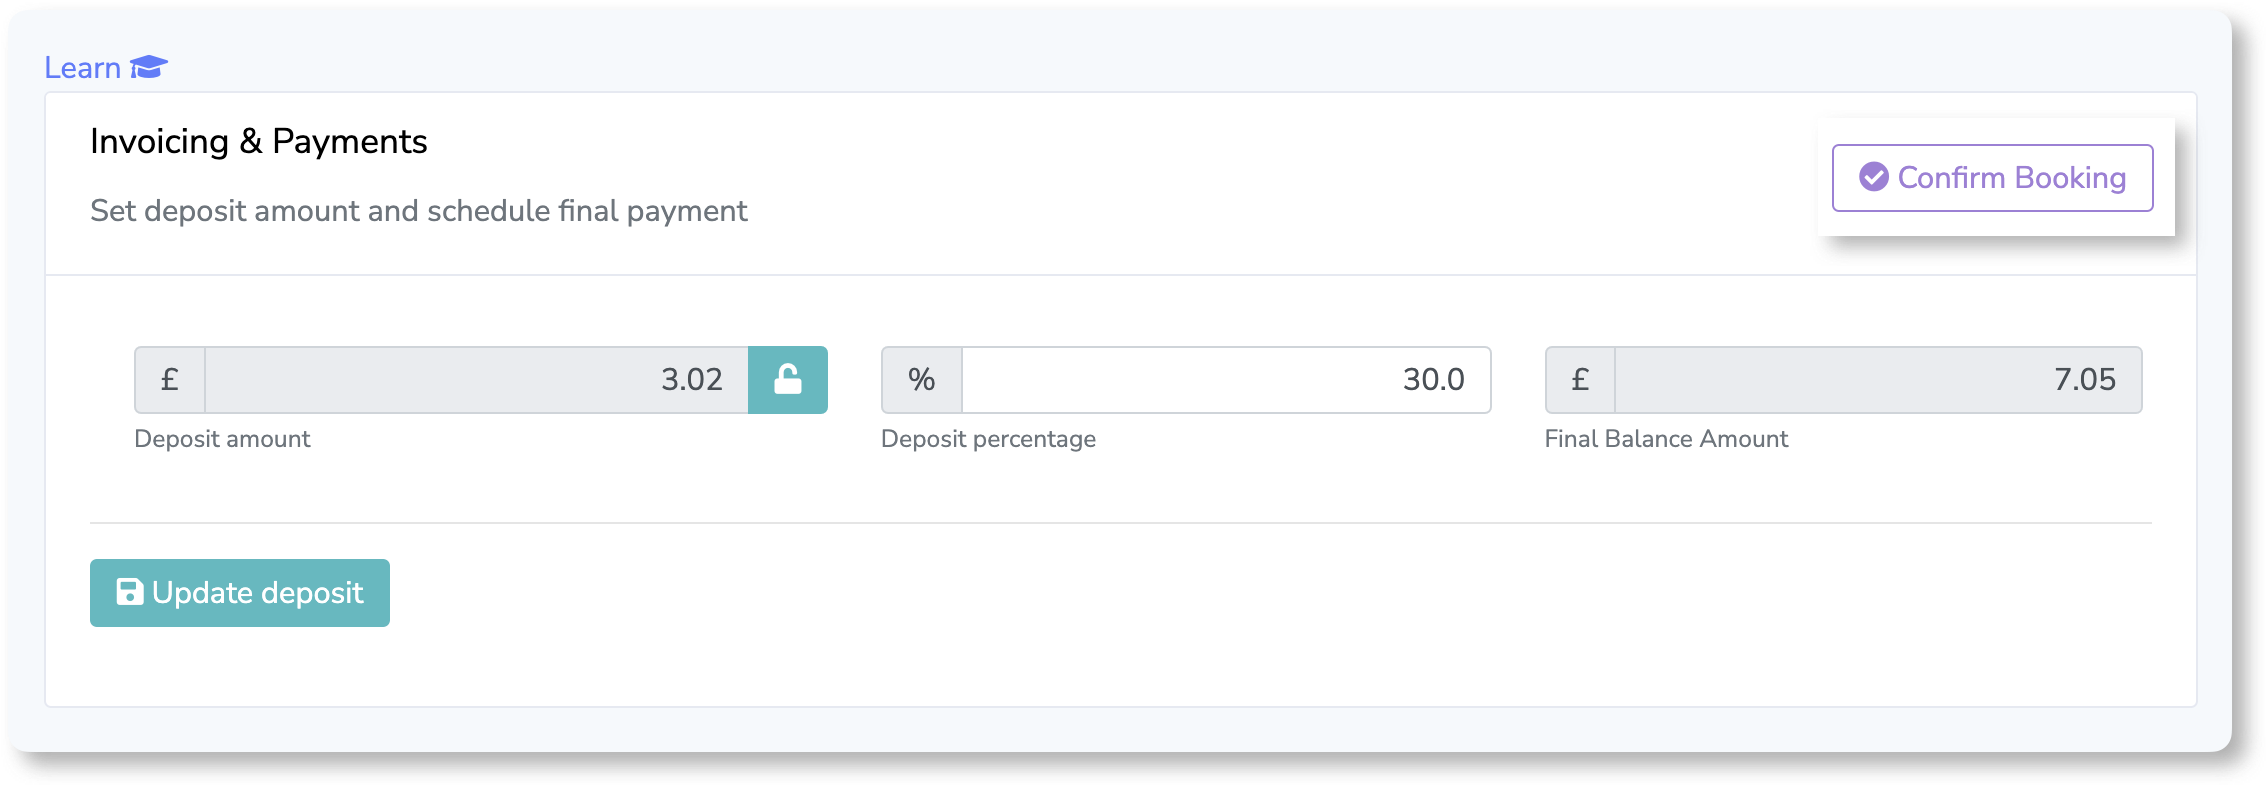Click the Invoicing & Payments heading
Viewport: 2268px width, 786px height.
259,142
